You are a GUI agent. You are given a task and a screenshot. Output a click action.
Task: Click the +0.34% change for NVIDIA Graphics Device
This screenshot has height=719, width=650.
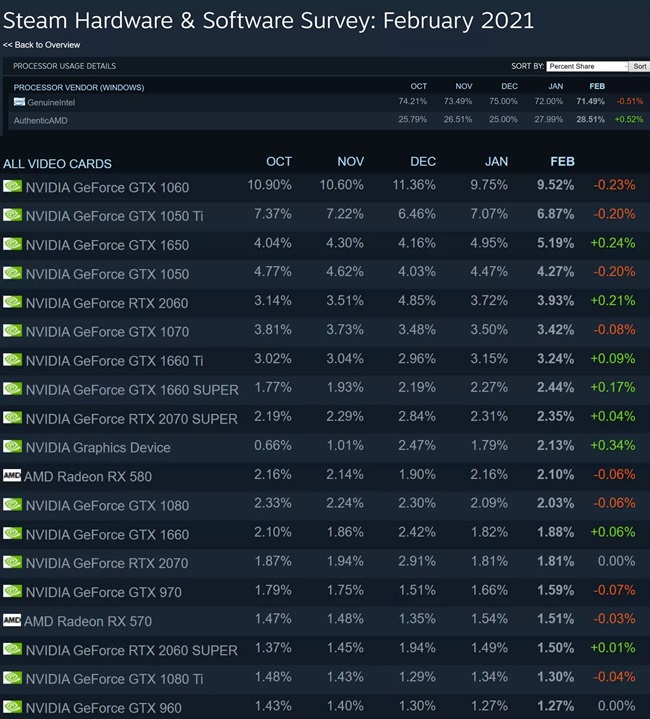click(612, 445)
